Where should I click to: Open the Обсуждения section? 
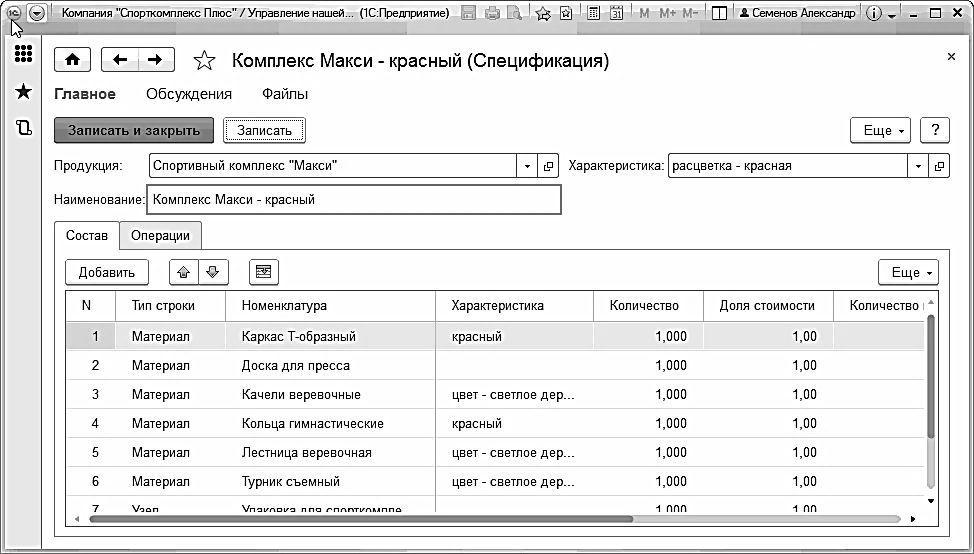[189, 94]
